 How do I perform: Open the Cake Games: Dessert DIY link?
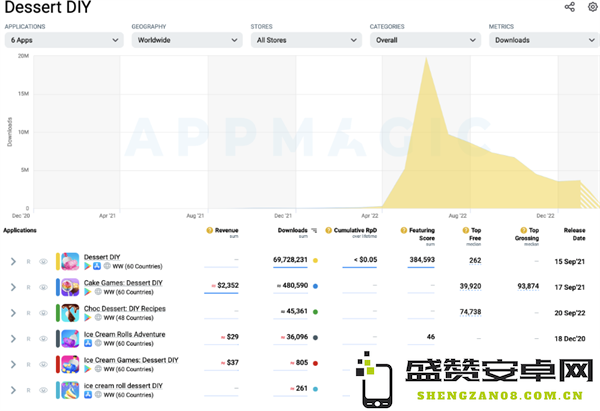click(123, 283)
